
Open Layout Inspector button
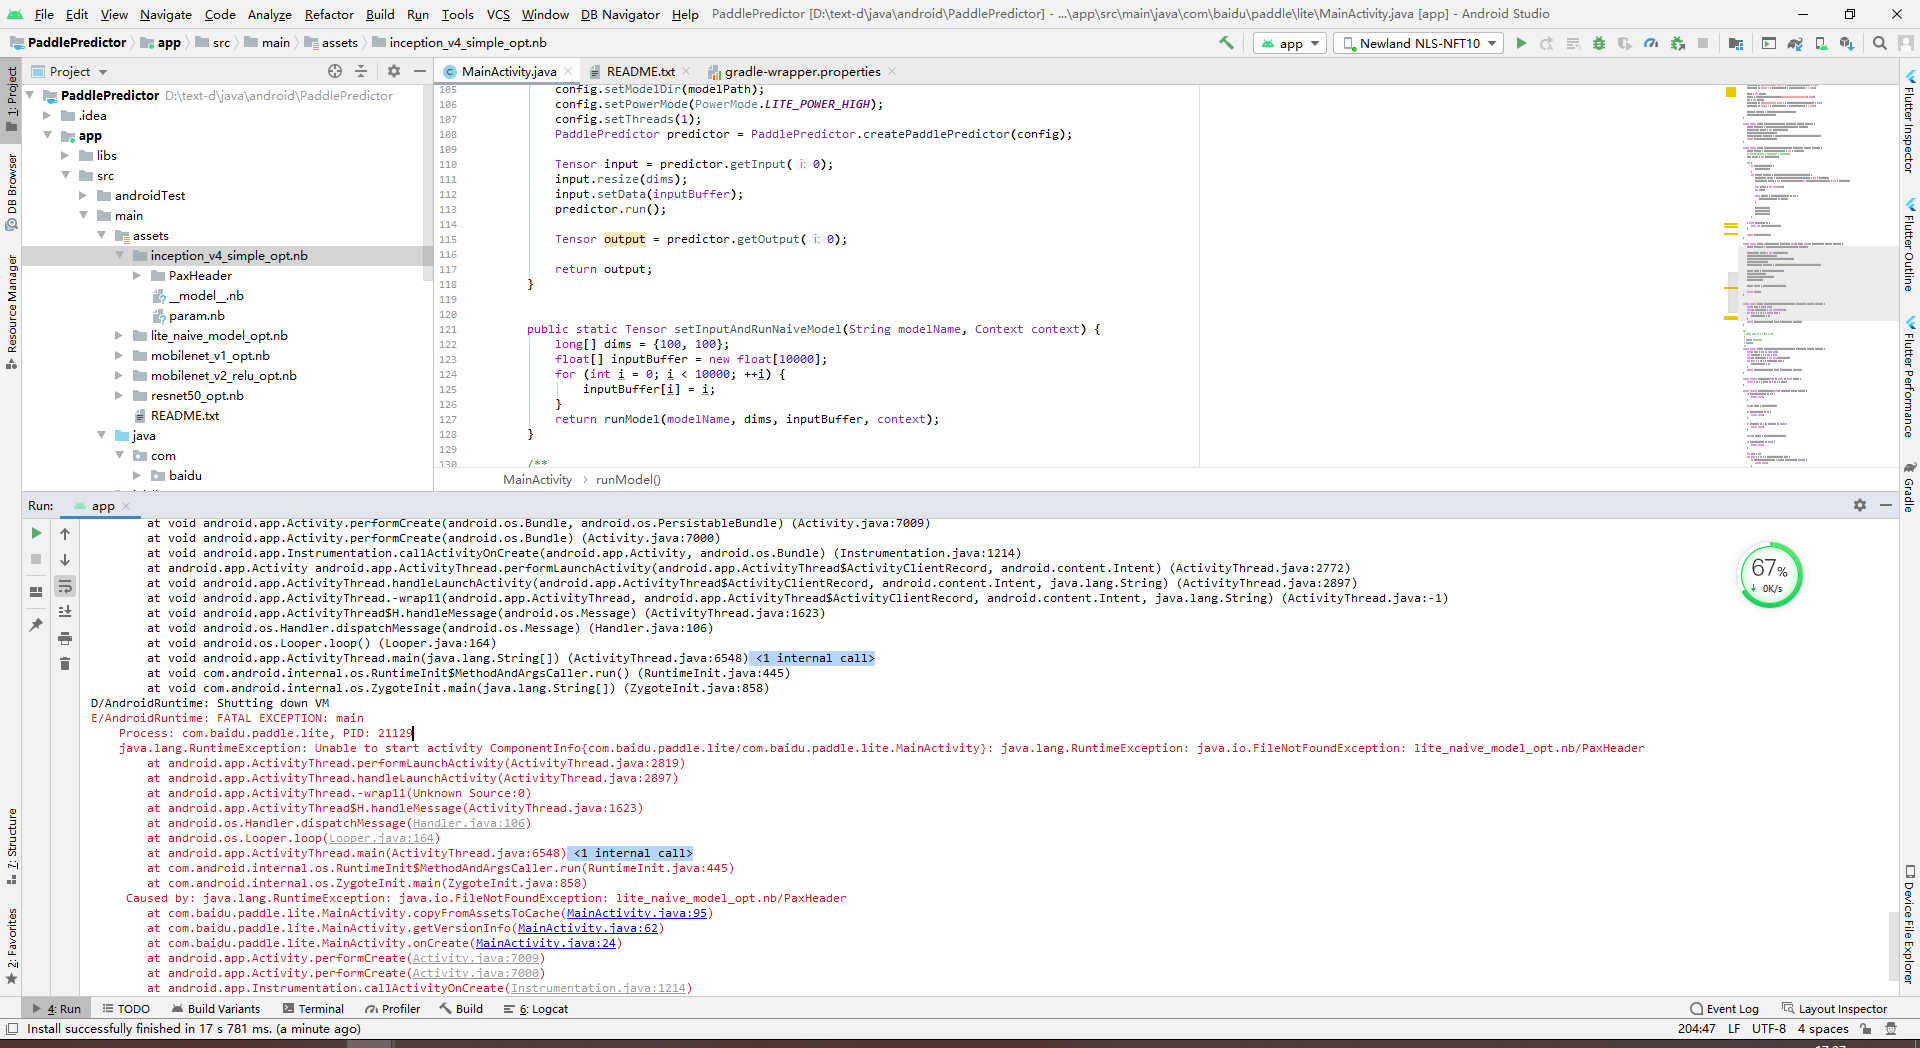(1835, 1009)
